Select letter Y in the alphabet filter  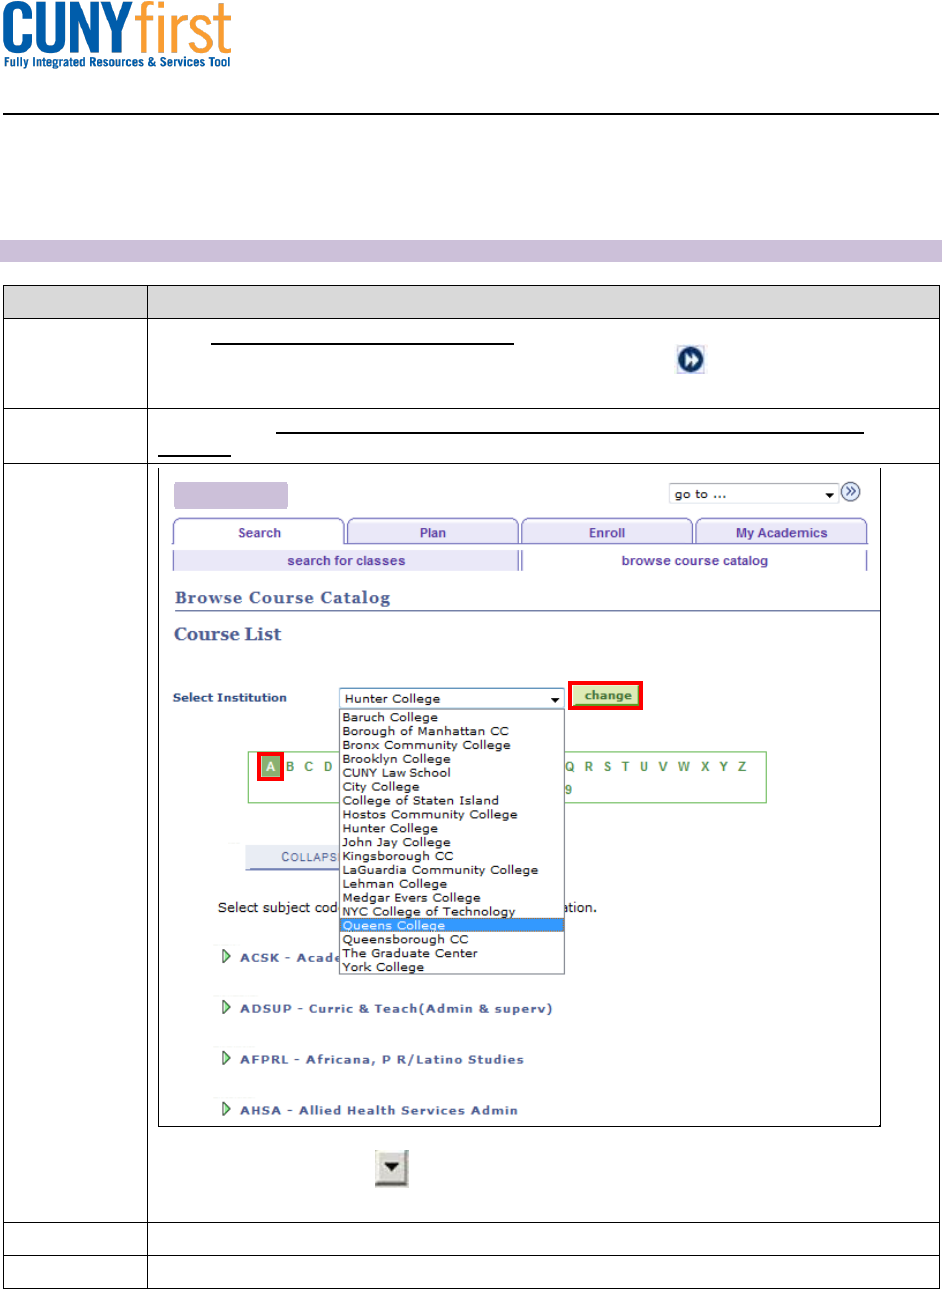(x=723, y=767)
